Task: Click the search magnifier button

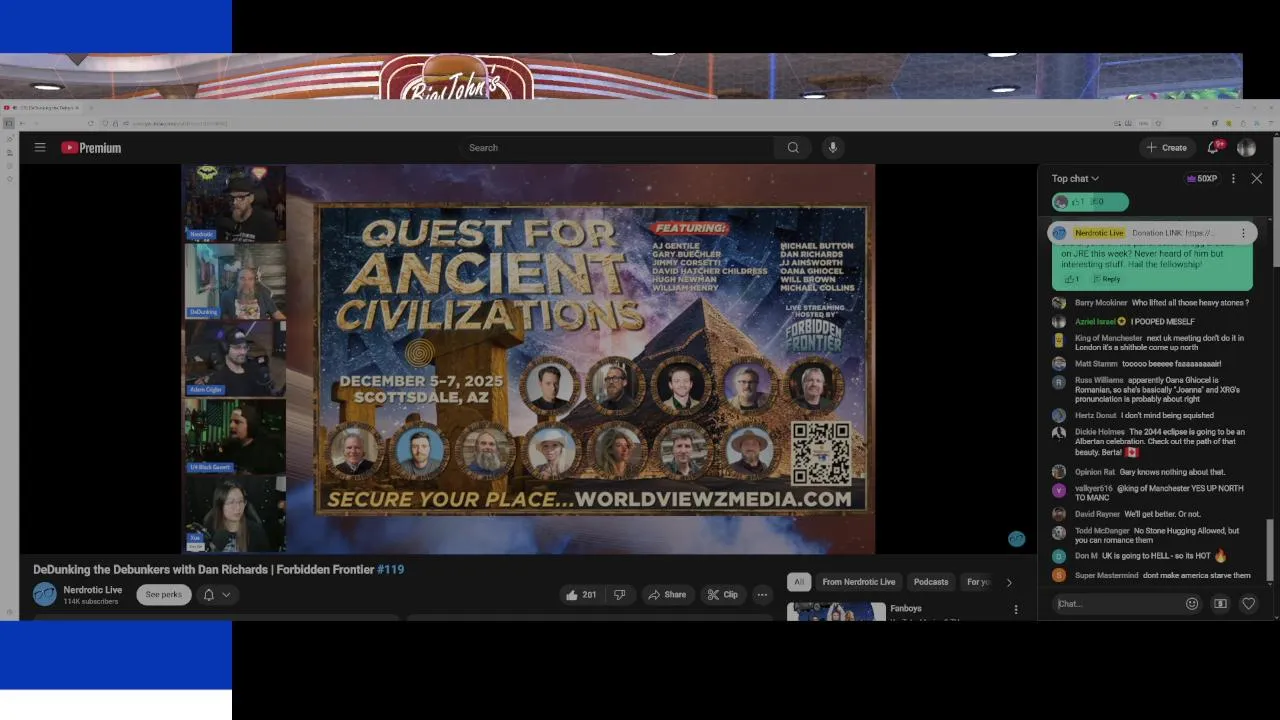Action: [793, 147]
